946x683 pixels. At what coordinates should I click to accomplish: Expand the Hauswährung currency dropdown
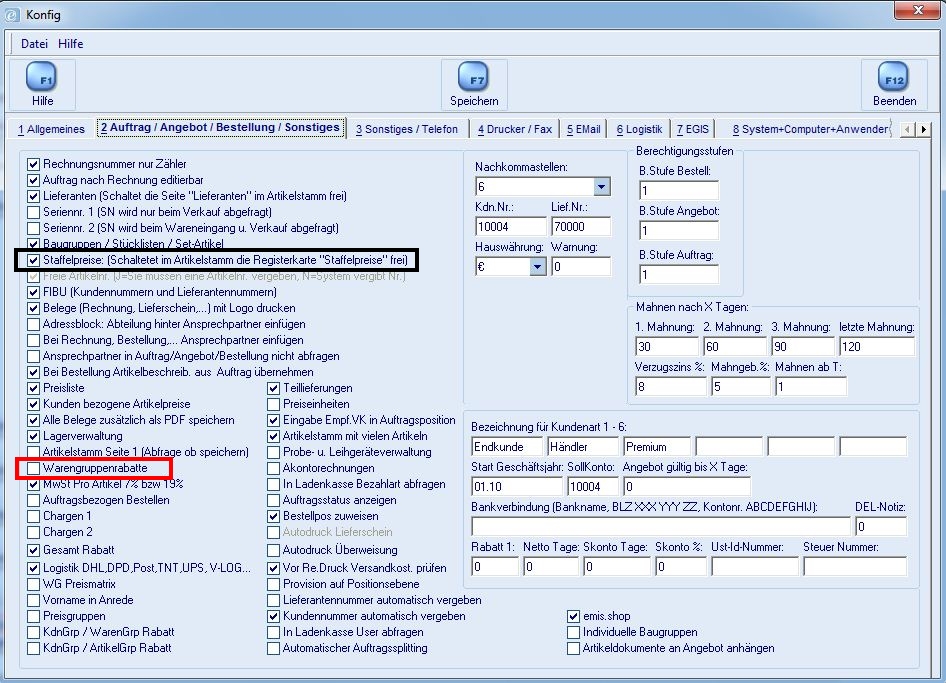tap(537, 267)
